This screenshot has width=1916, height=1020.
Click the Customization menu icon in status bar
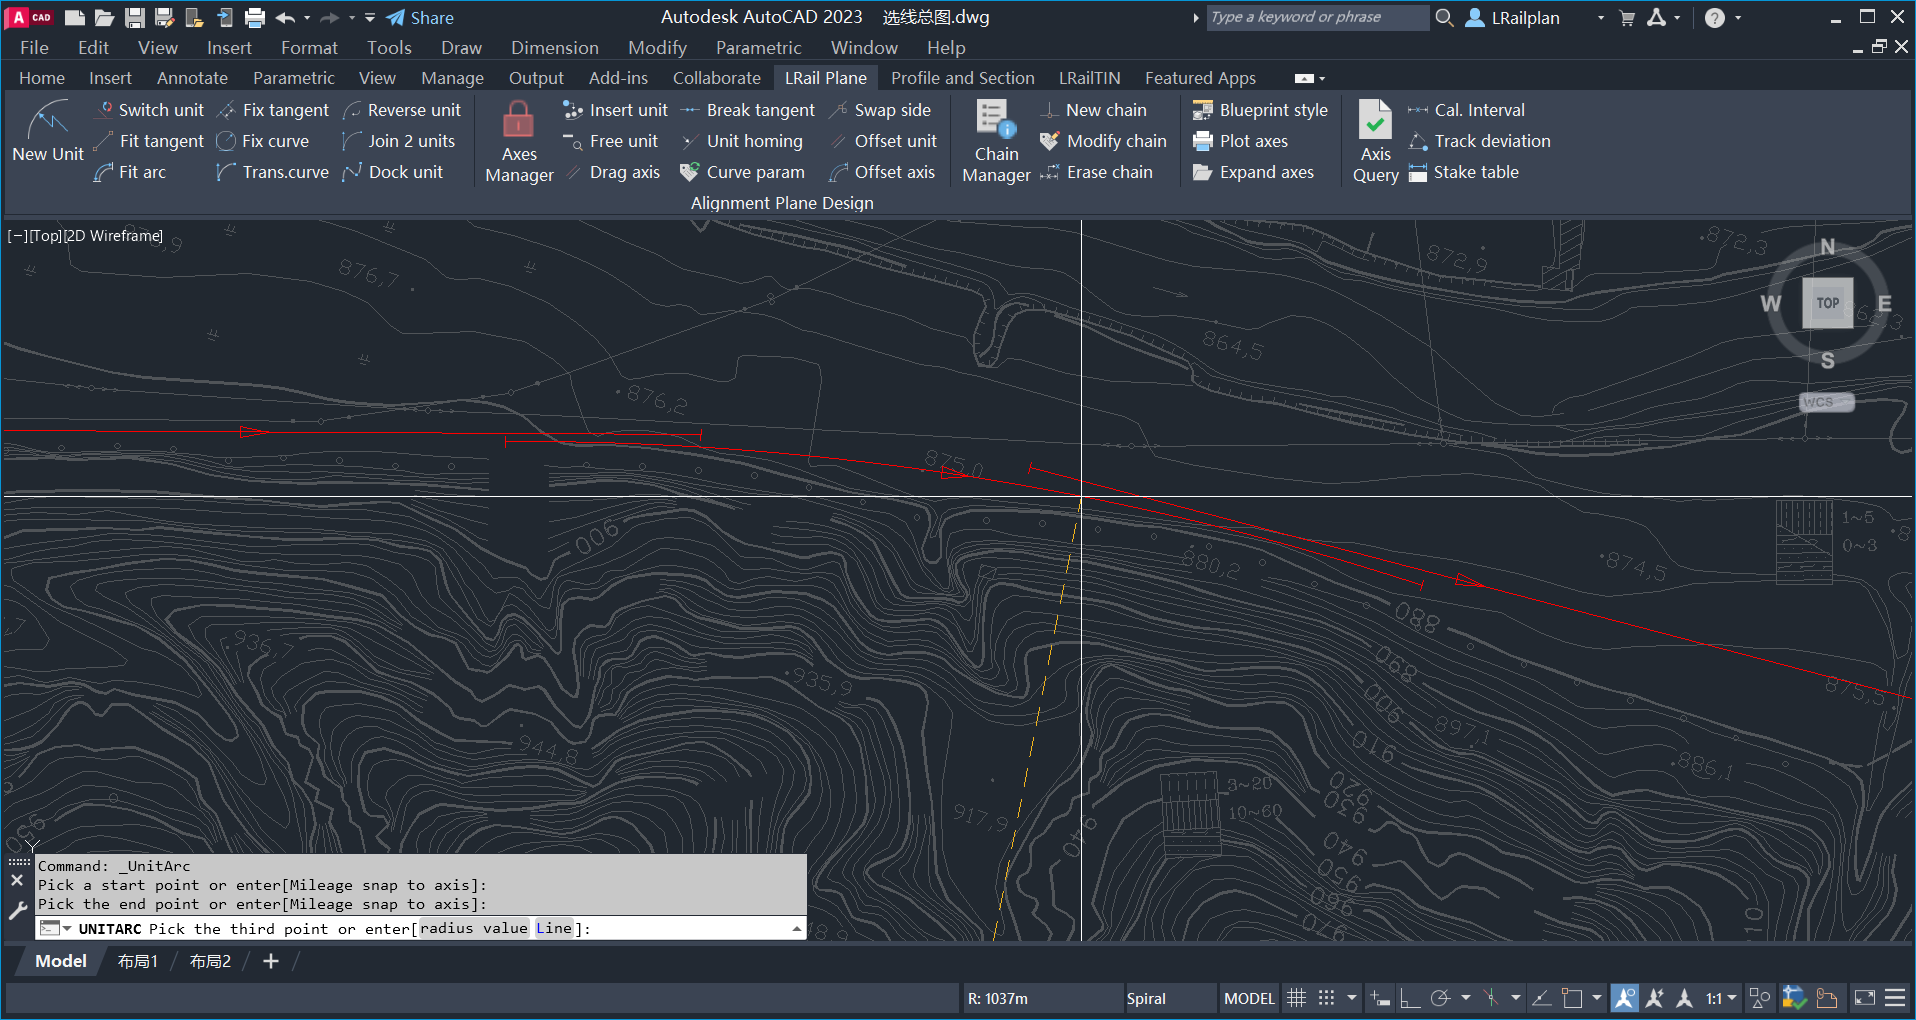(x=1894, y=998)
